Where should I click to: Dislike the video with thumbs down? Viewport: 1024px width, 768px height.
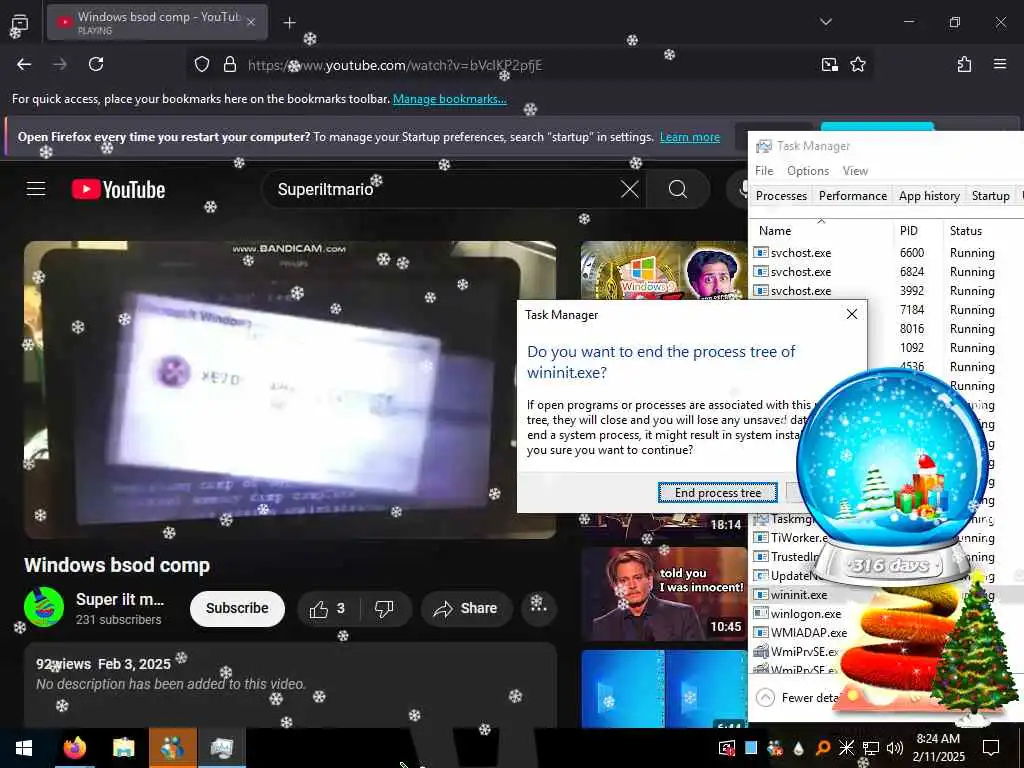coord(384,609)
